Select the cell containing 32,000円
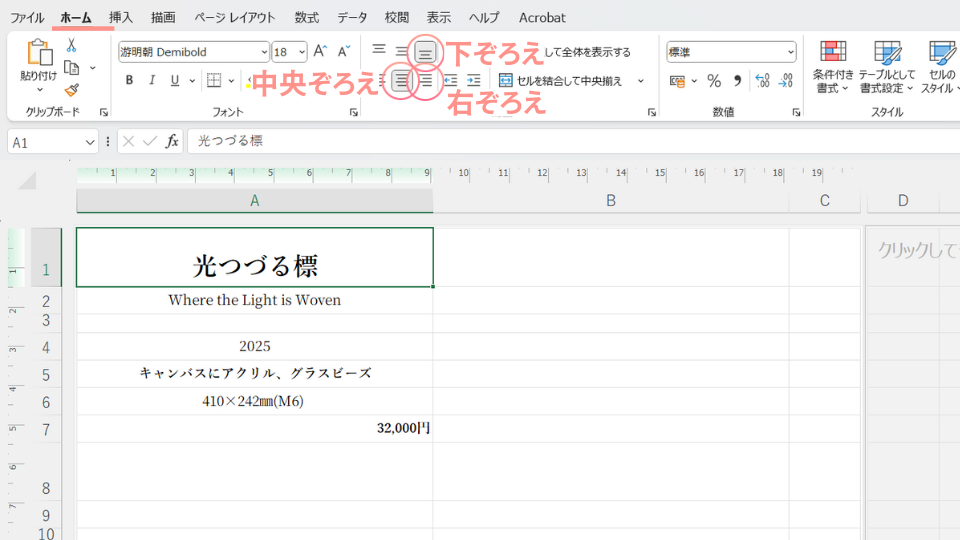The width and height of the screenshot is (960, 540). [255, 429]
